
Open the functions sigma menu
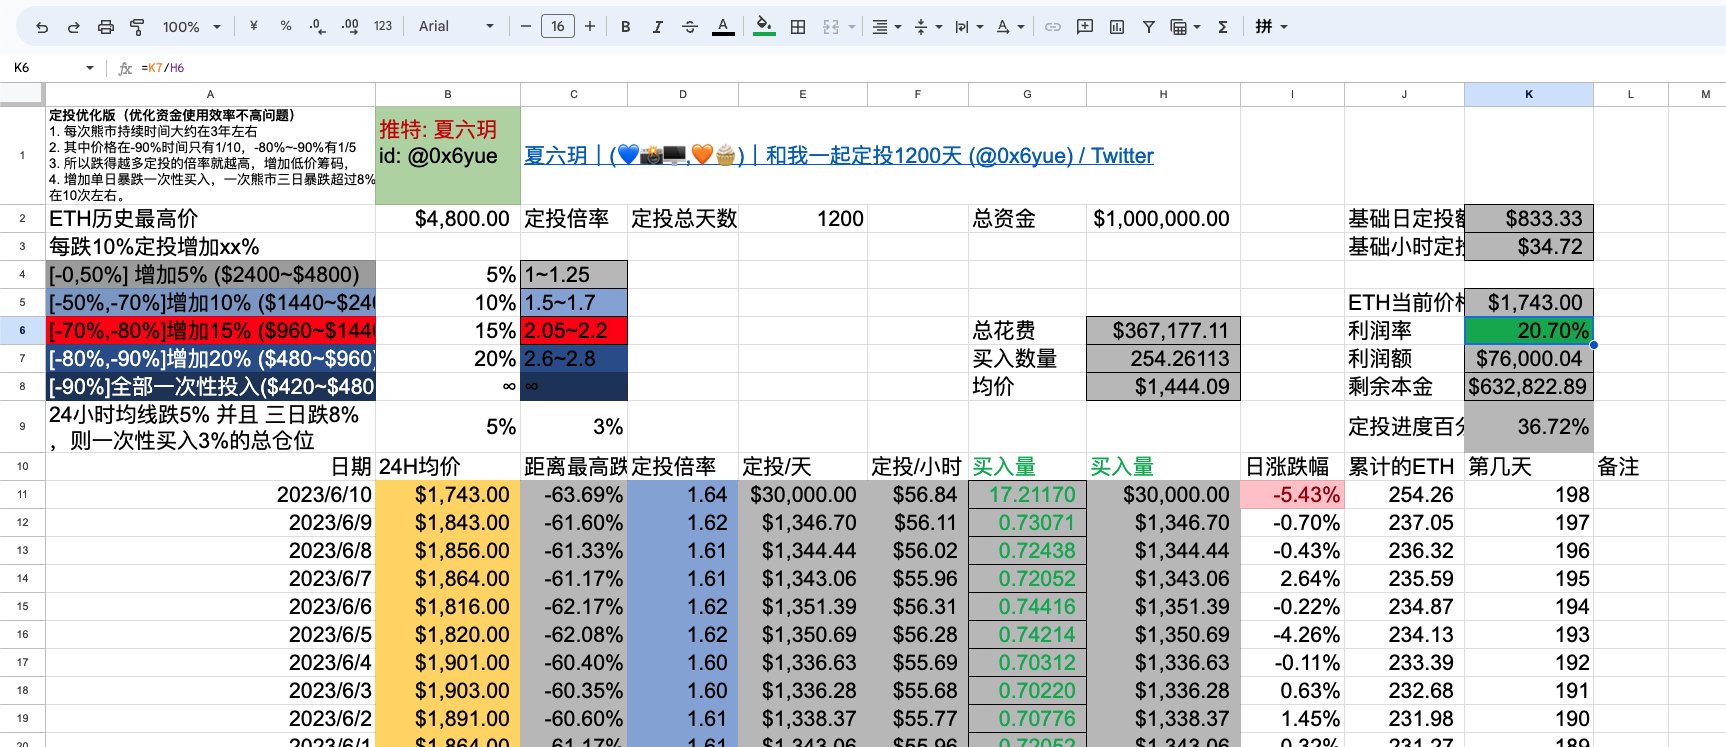coord(1223,27)
